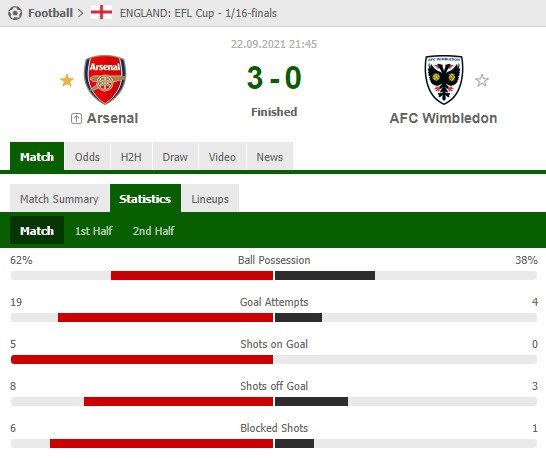Select the Draw tab
The height and width of the screenshot is (459, 546).
coord(175,156)
